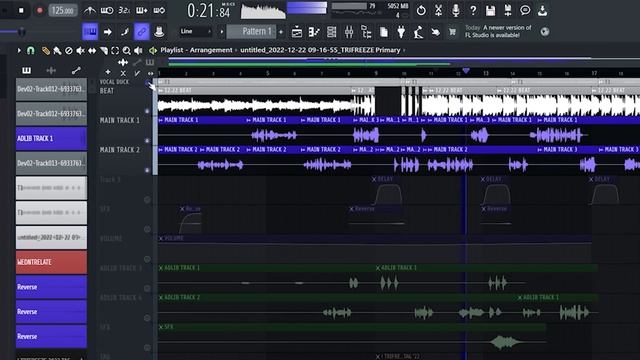Toggle the 3-2-1 countdown before recording
The height and width of the screenshot is (360, 640).
[x=124, y=10]
